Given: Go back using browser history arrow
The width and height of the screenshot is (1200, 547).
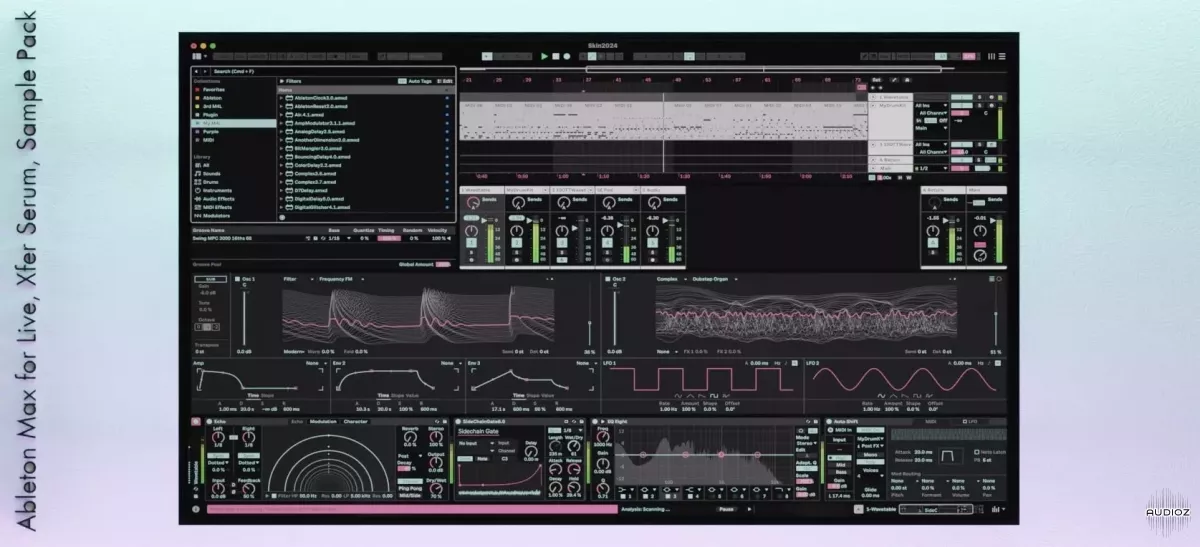Looking at the screenshot, I should [x=195, y=71].
